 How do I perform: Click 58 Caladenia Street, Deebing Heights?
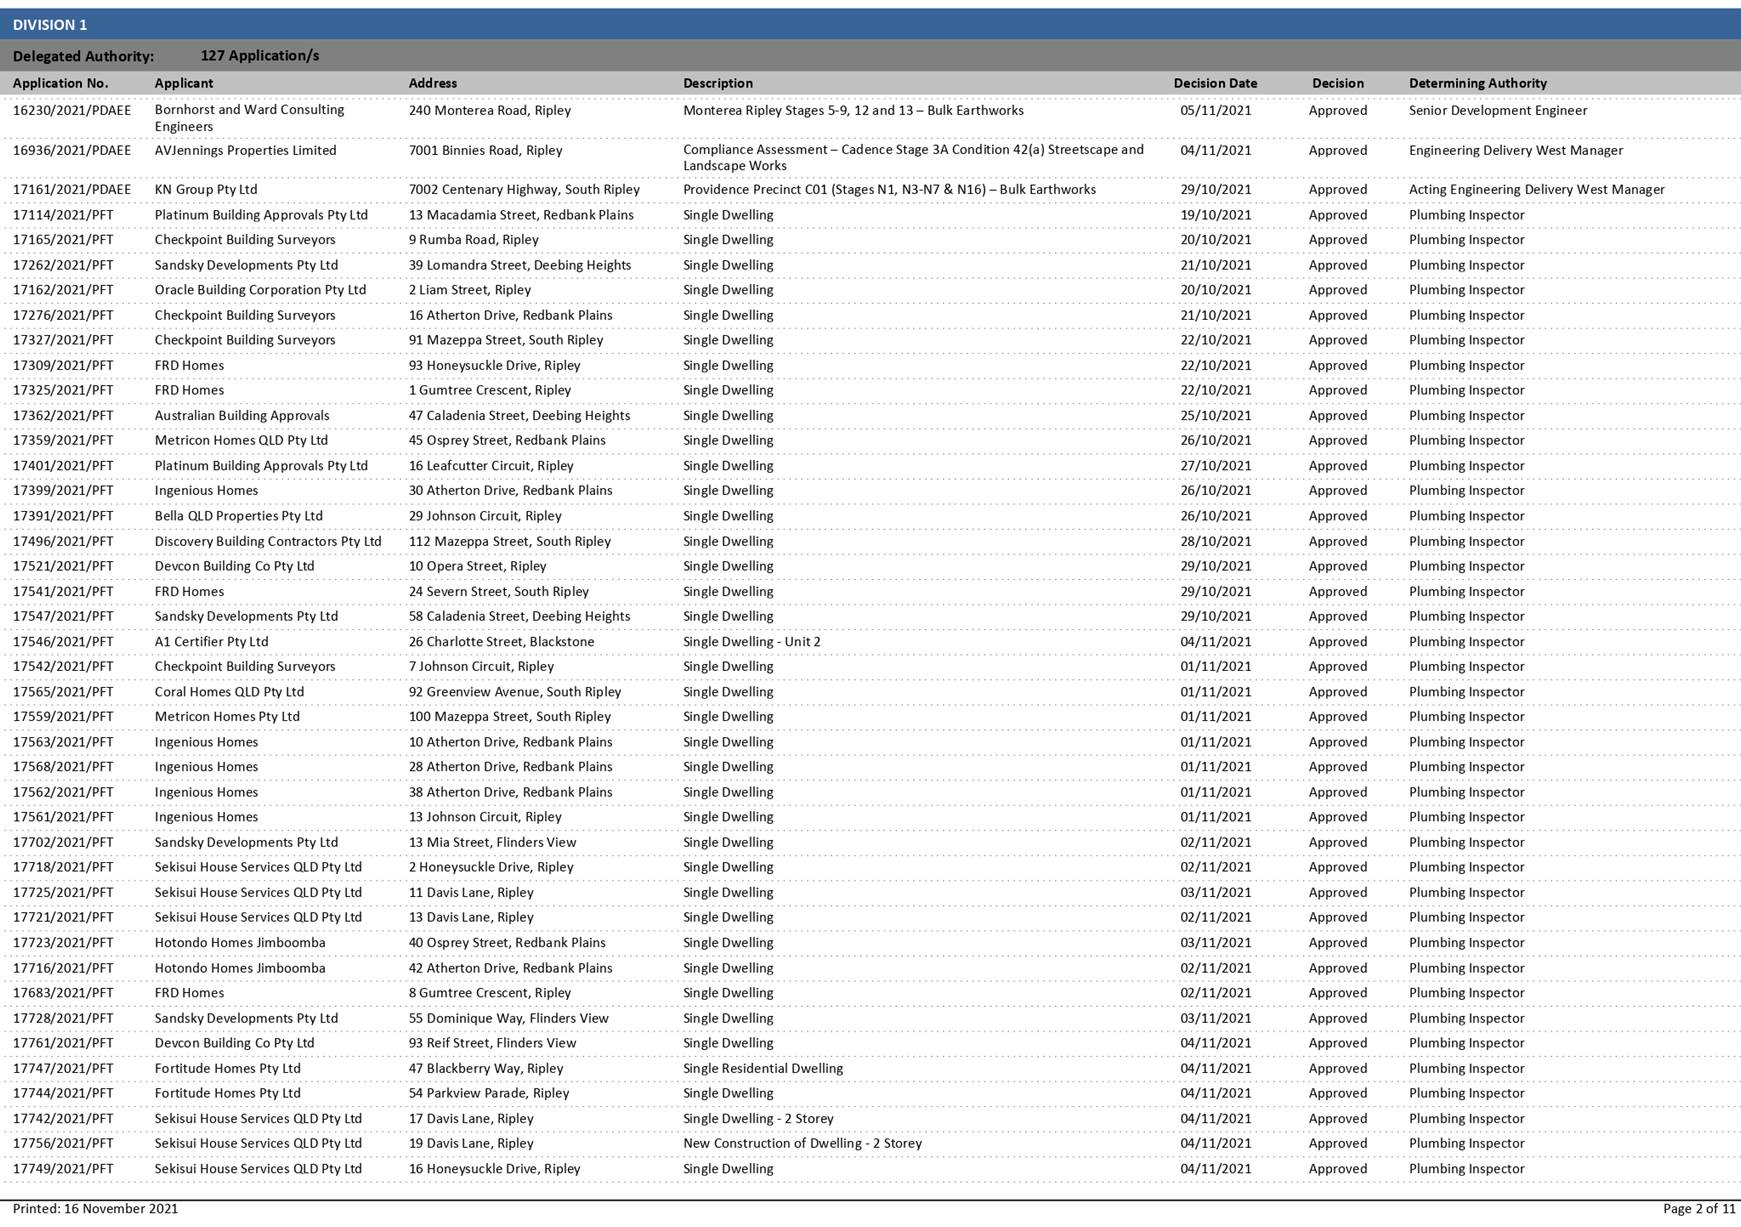(519, 617)
